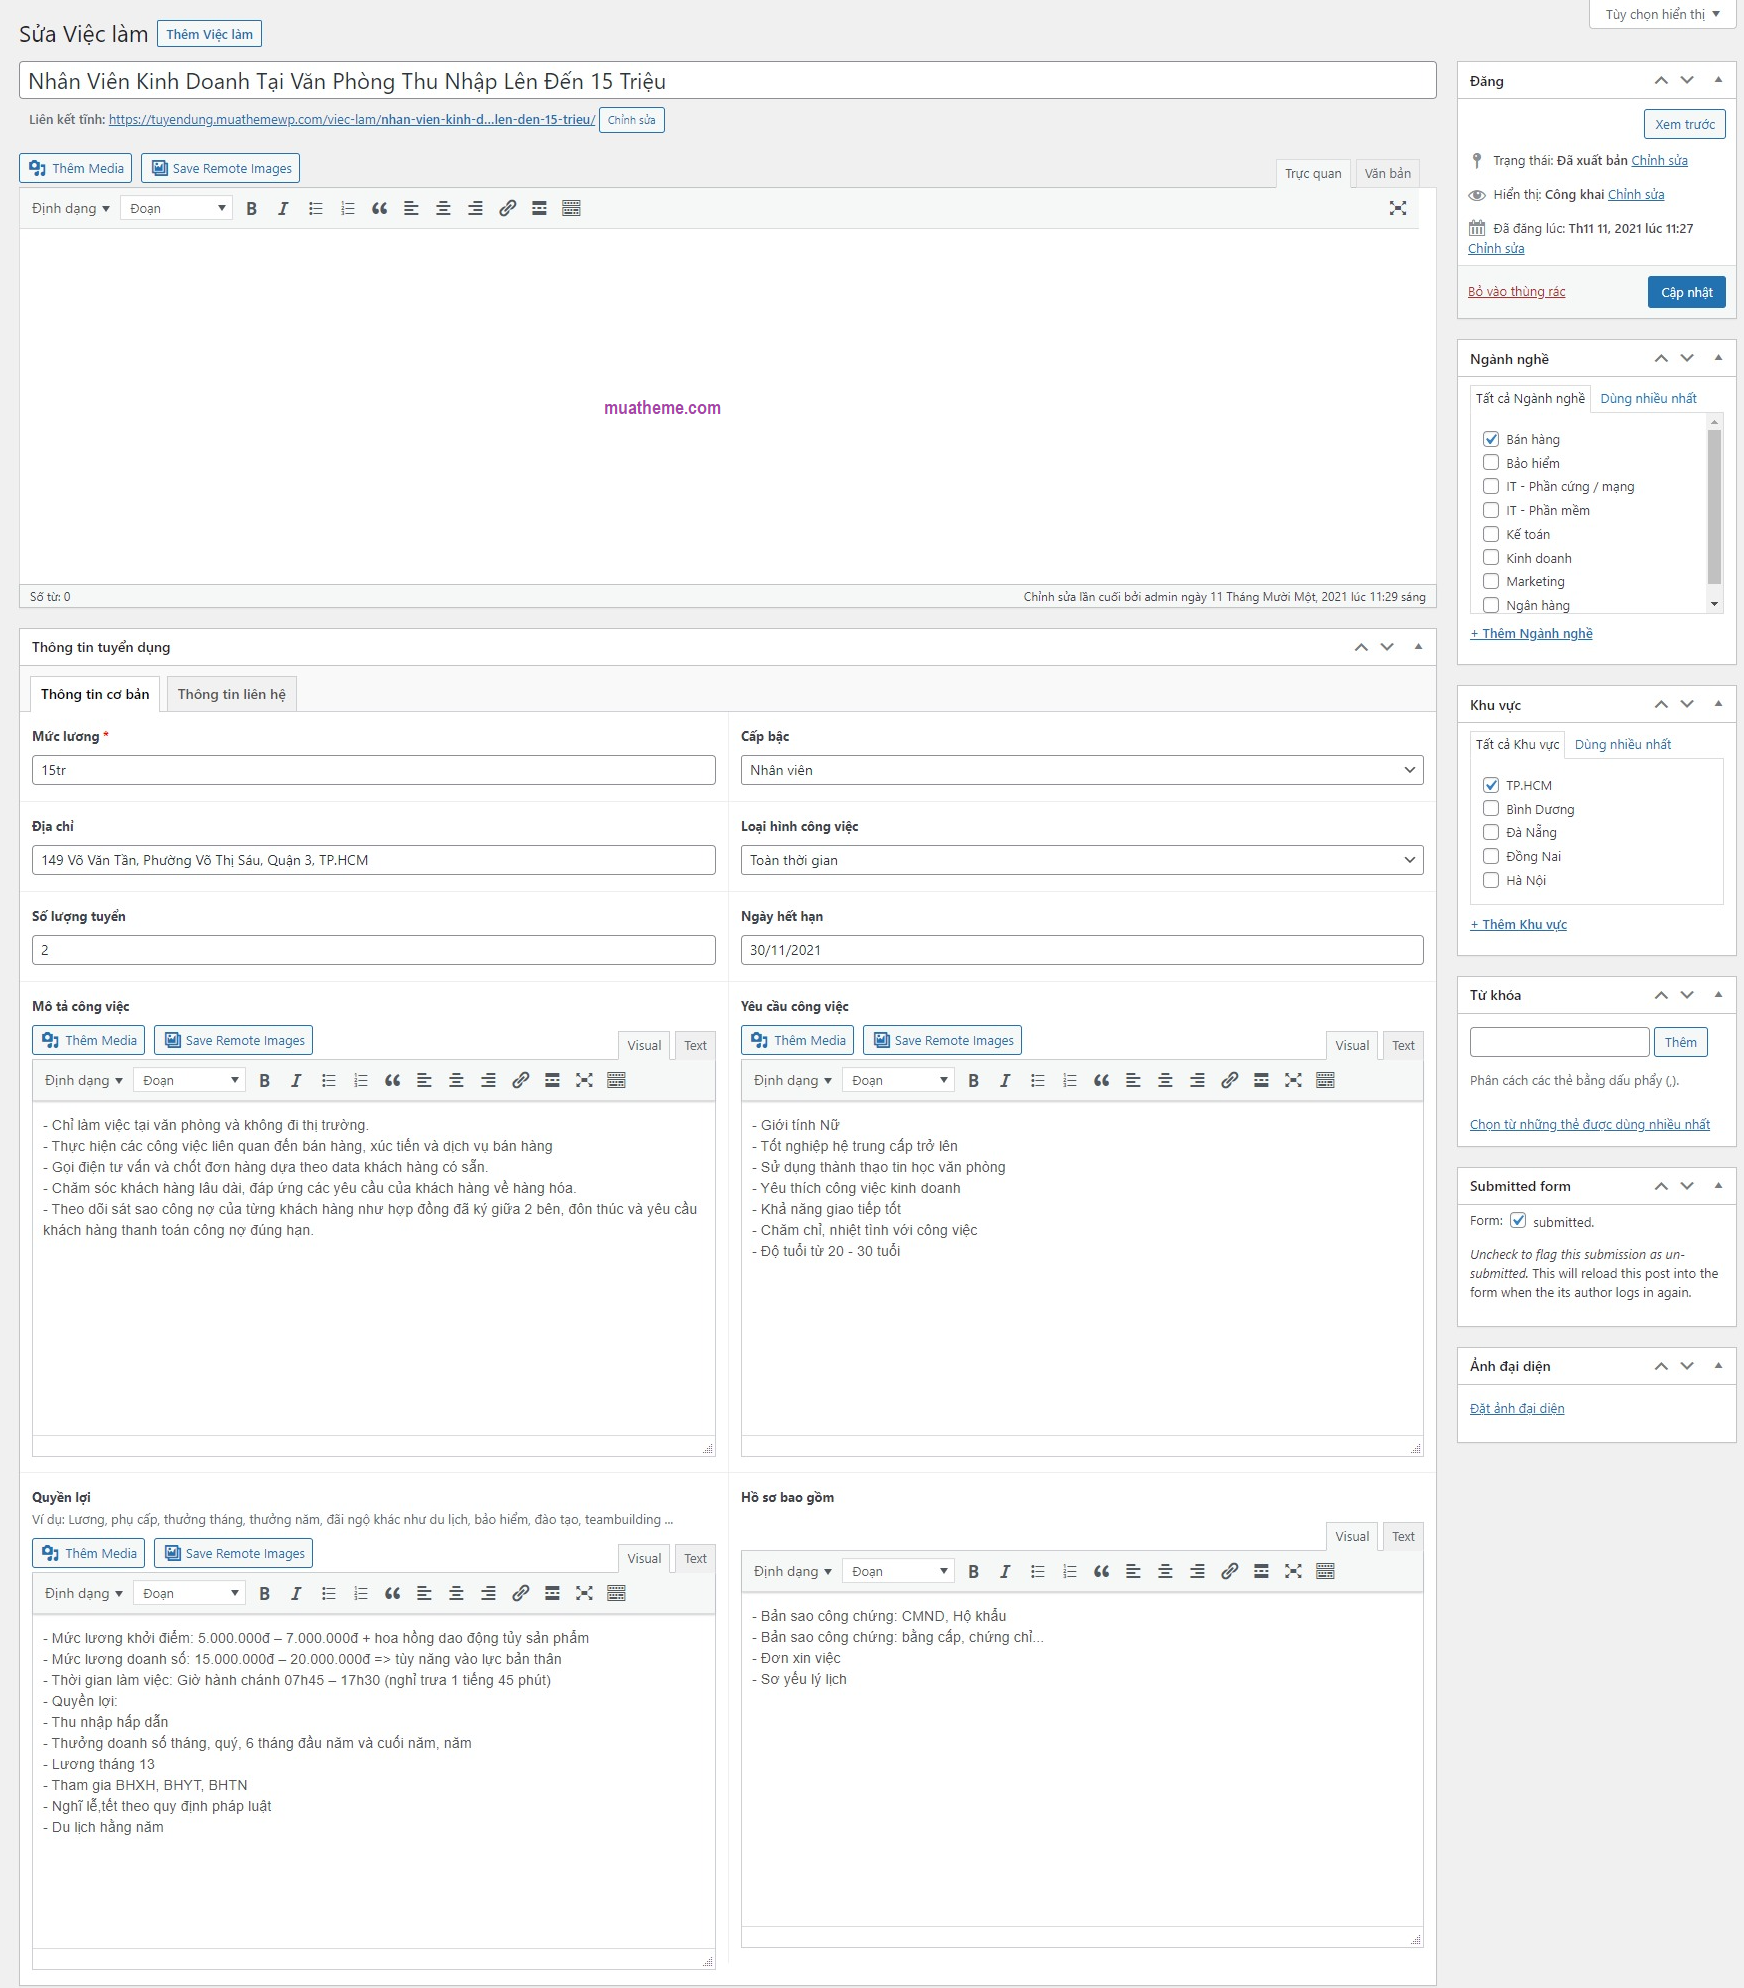Check the Hà Nội region checkbox
Screen dimensions: 1744x1988
[1491, 880]
